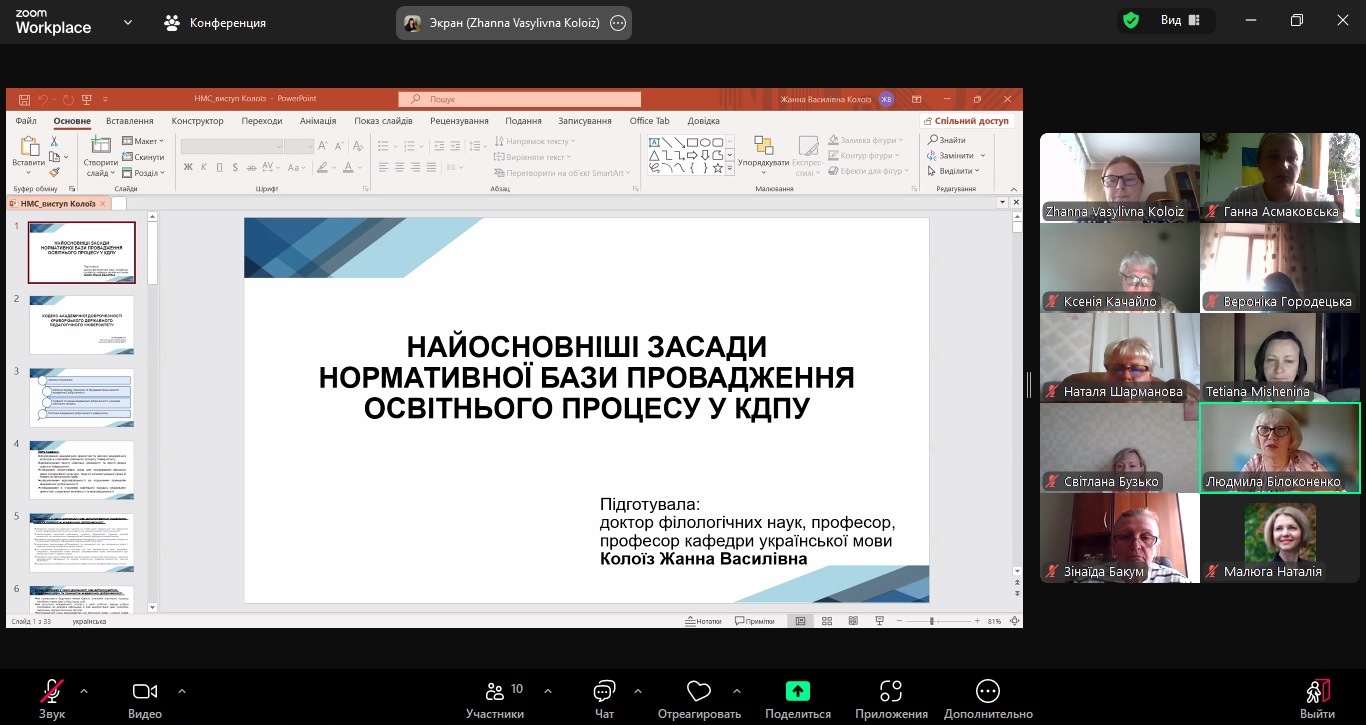The width and height of the screenshot is (1366, 725).
Task: Open the Чат chat panel
Action: [x=604, y=699]
